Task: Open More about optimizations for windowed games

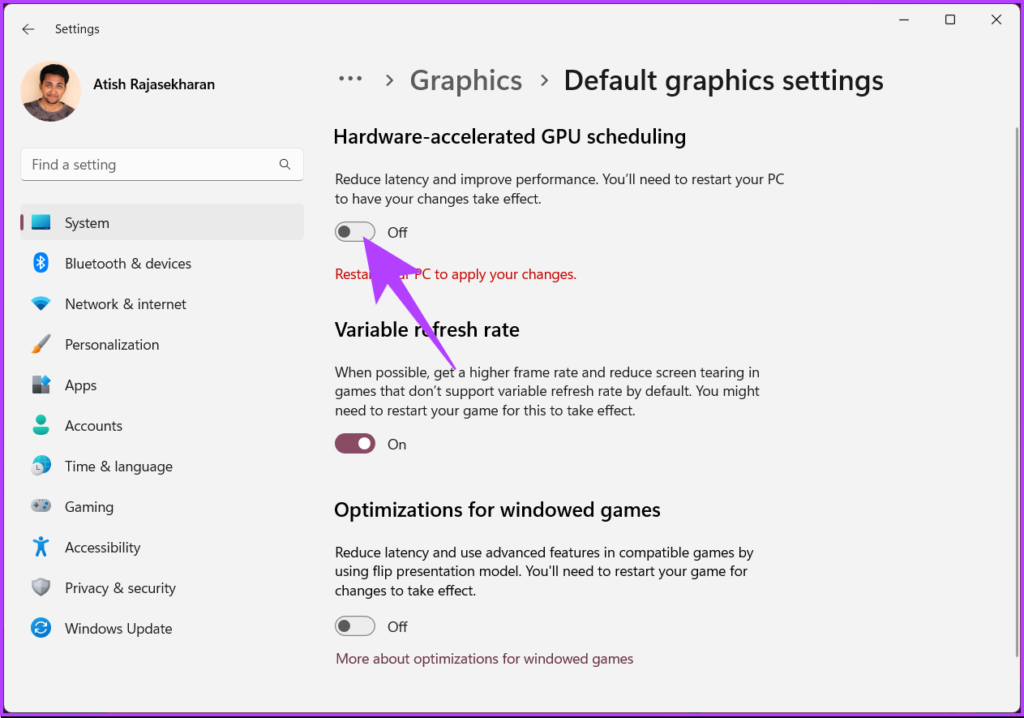Action: click(x=484, y=658)
